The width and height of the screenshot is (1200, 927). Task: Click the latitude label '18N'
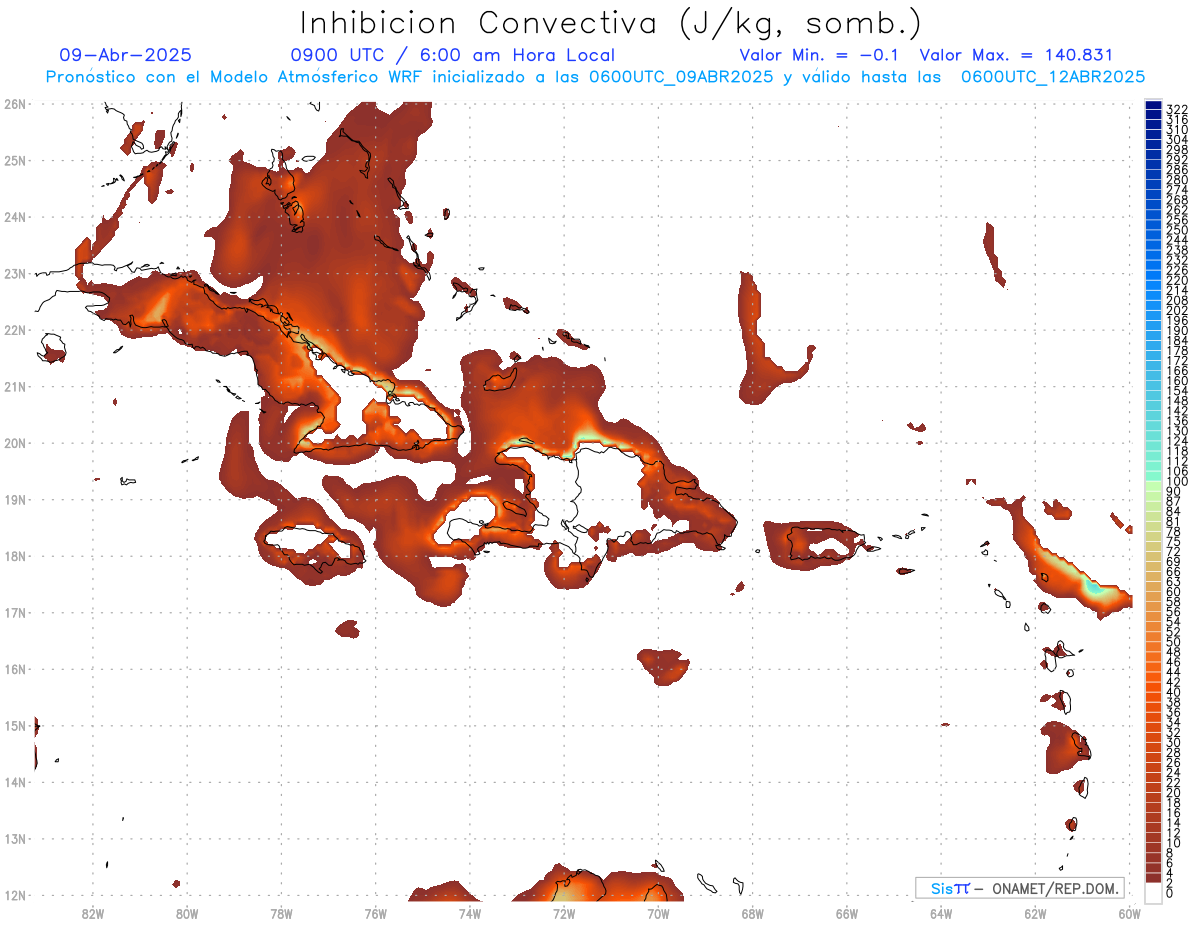point(15,556)
